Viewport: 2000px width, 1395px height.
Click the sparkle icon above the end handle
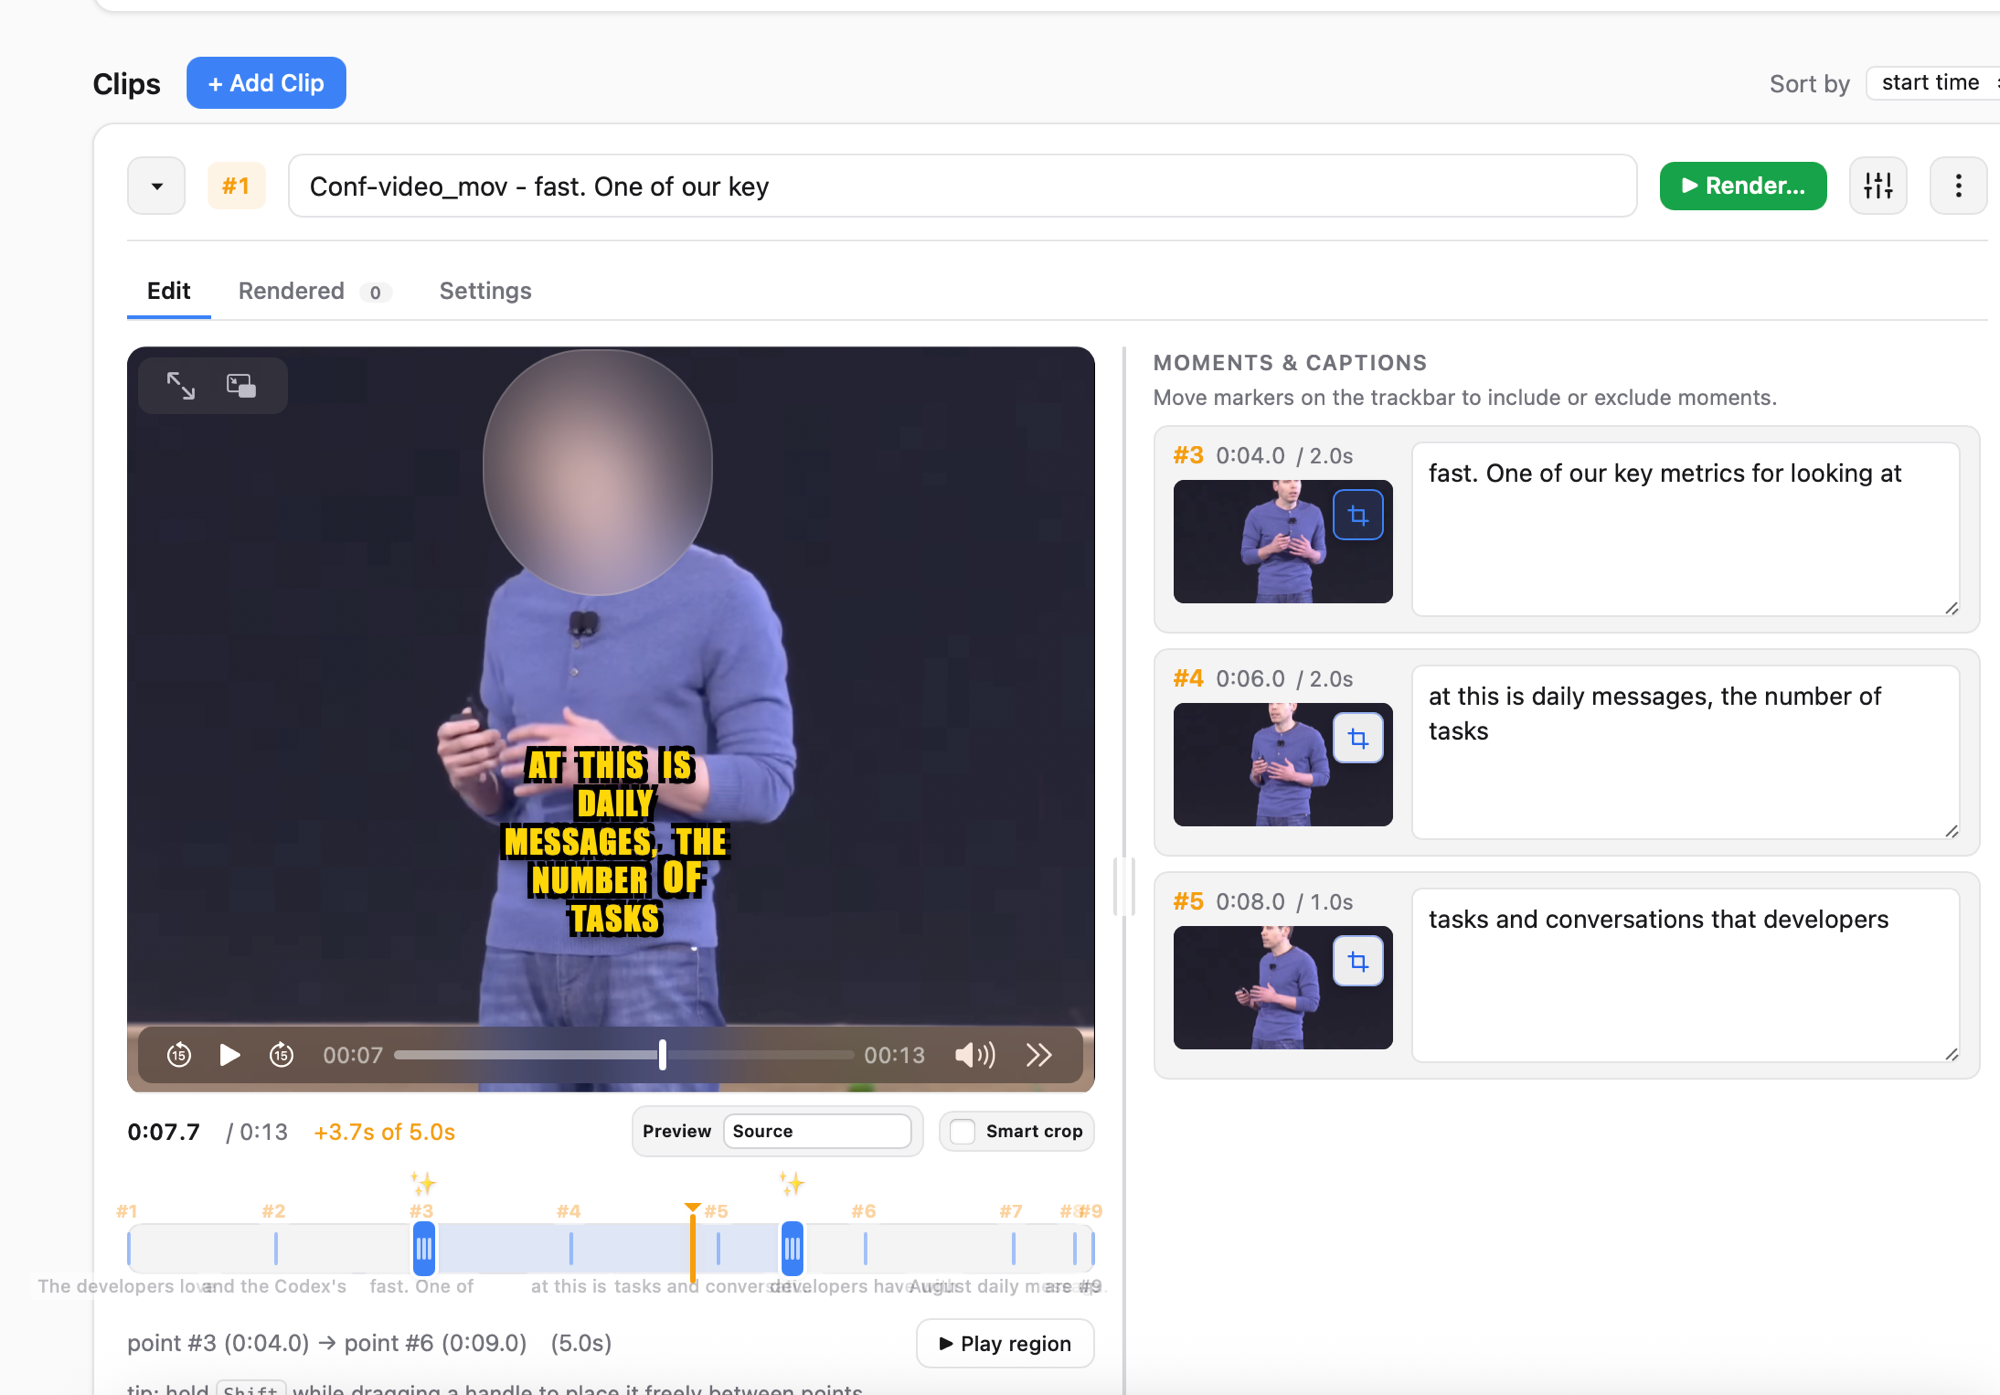click(792, 1184)
